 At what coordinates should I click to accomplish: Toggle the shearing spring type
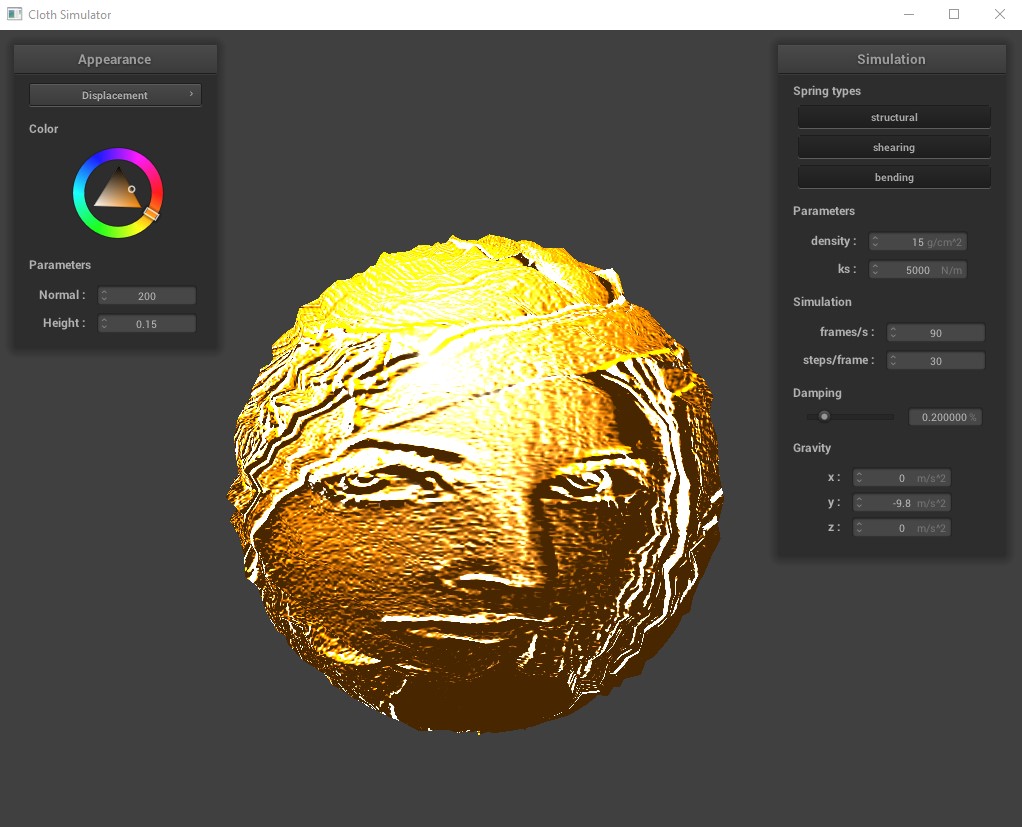(x=894, y=147)
